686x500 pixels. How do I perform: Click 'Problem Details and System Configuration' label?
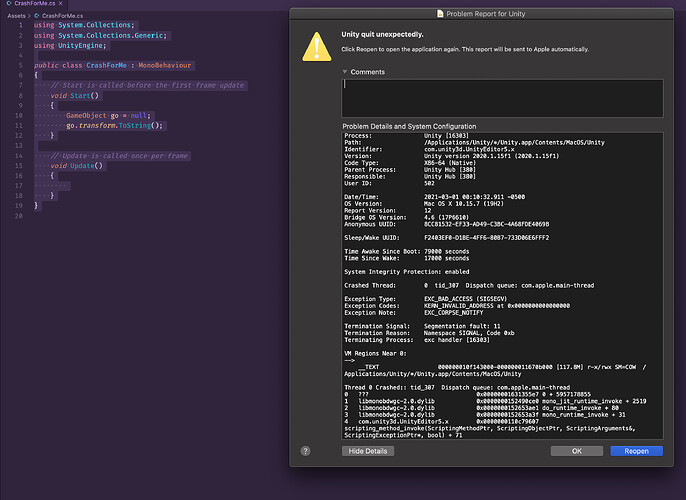tap(409, 126)
